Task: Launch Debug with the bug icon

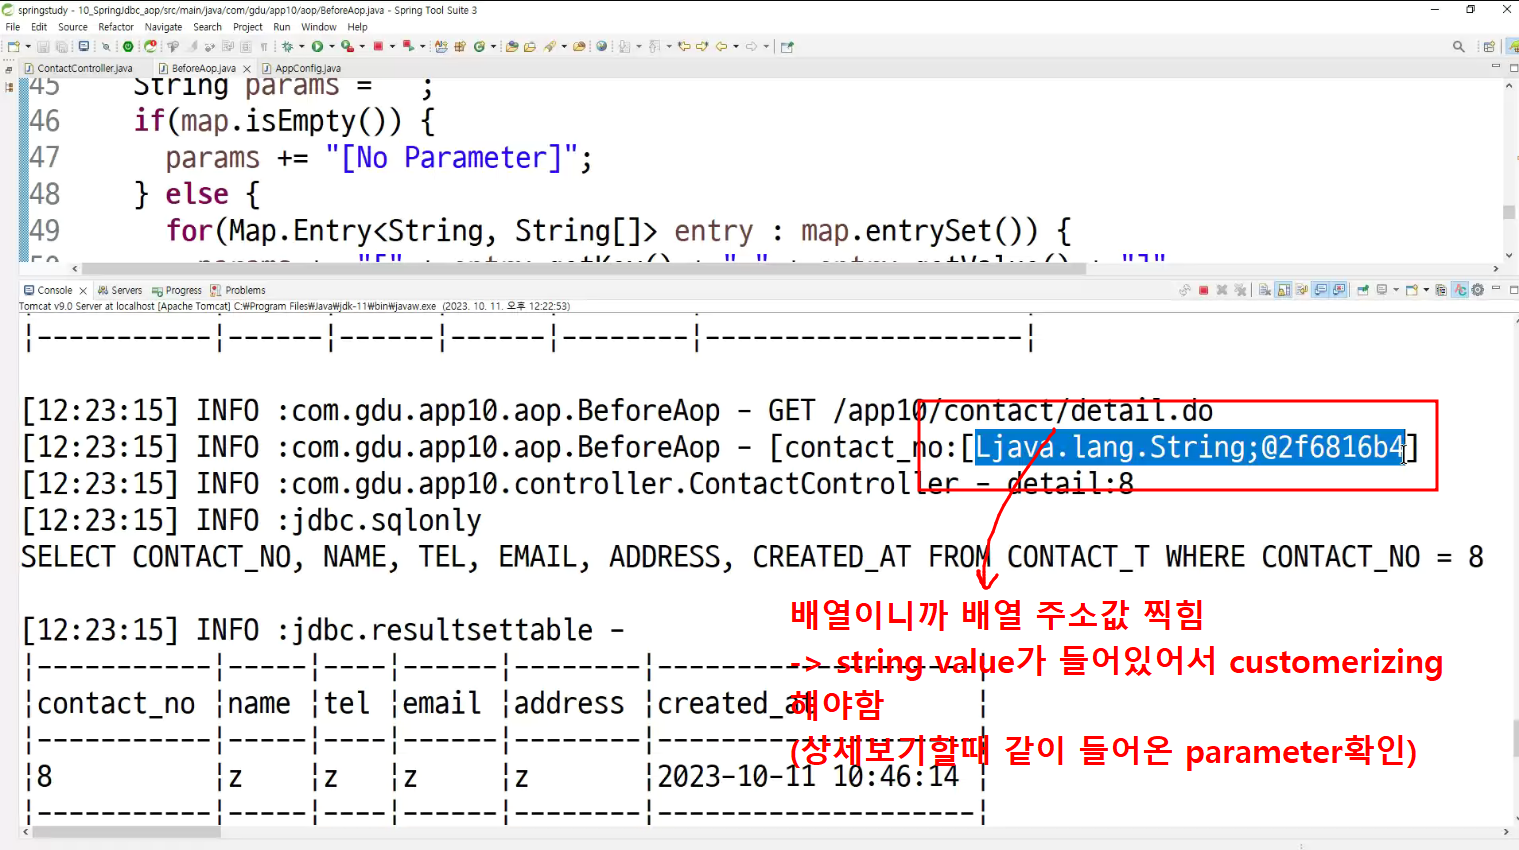Action: pyautogui.click(x=287, y=46)
